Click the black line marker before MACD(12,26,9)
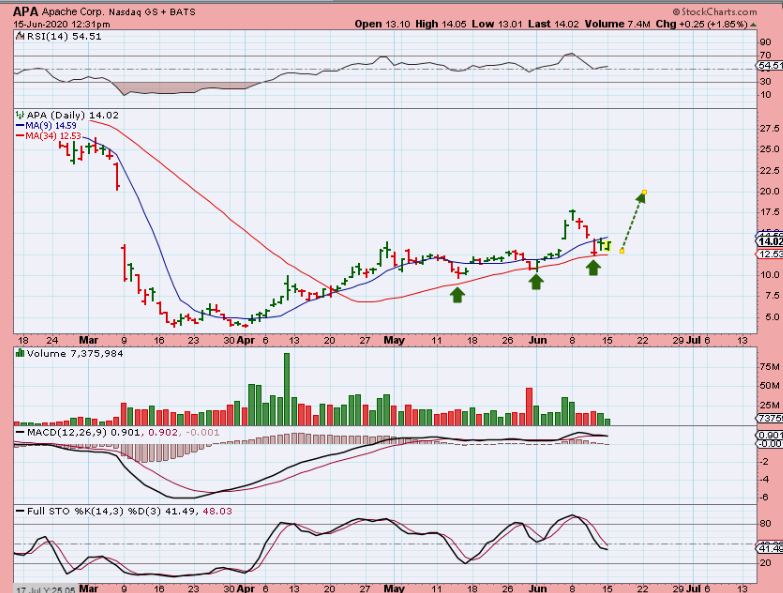 [20, 432]
